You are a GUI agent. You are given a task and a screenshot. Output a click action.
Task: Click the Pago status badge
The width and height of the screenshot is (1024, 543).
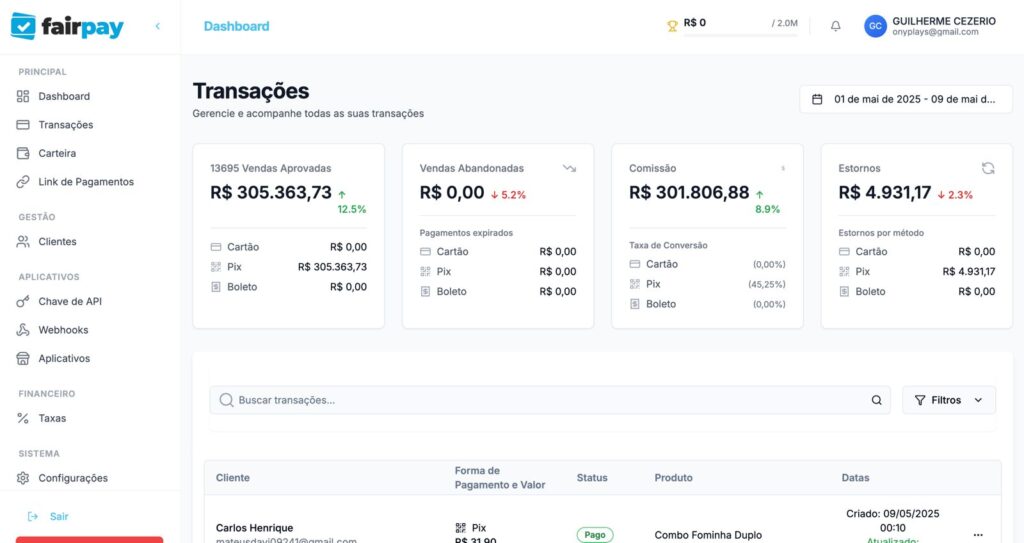tap(595, 535)
